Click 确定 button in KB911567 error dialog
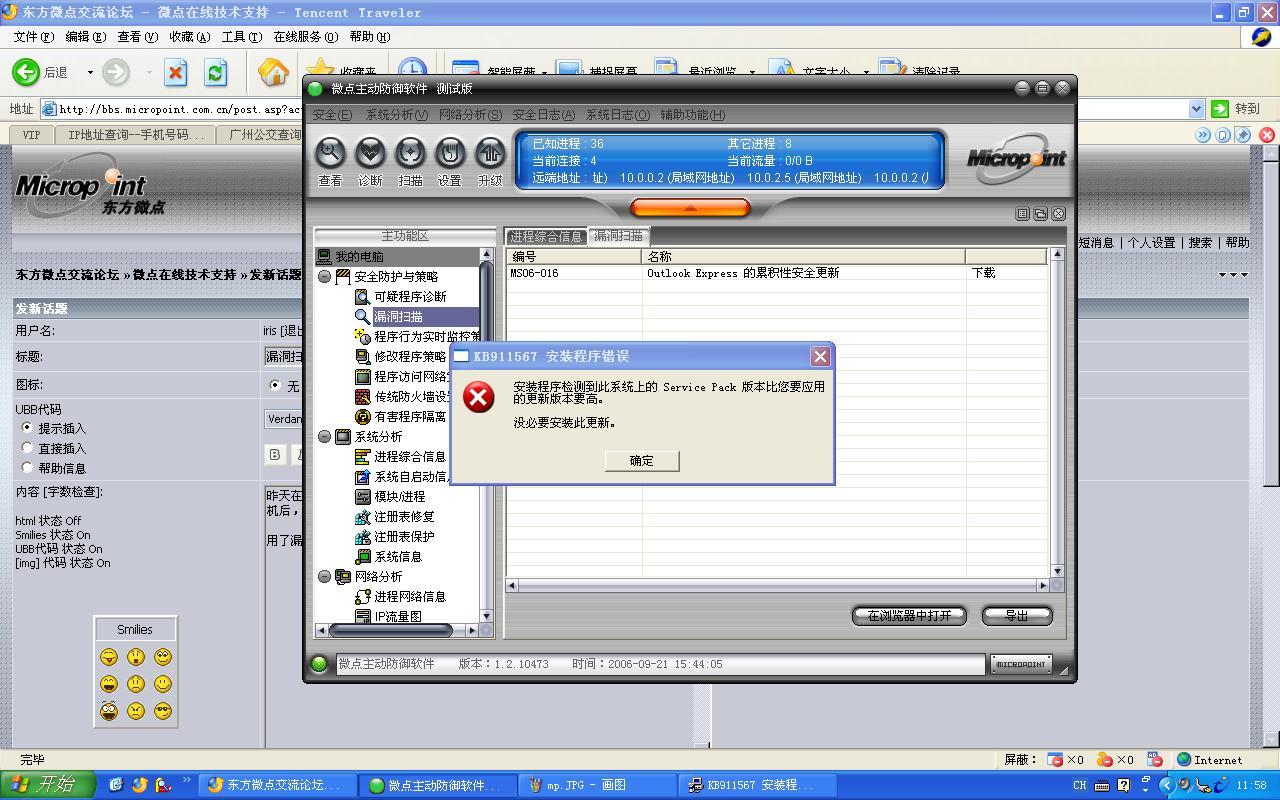The height and width of the screenshot is (800, 1280). 642,461
